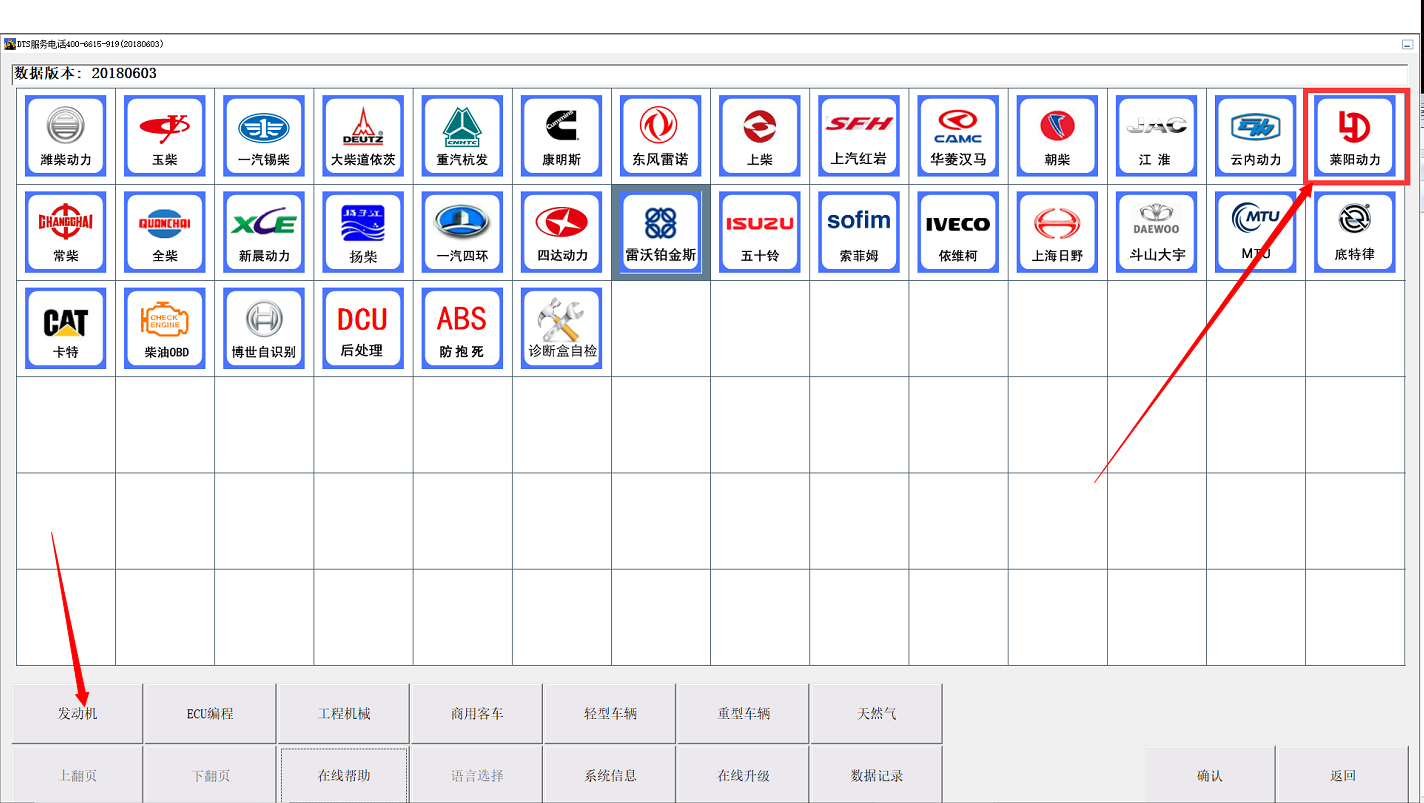The width and height of the screenshot is (1424, 803).
Task: Choose the 五十铃 ISUZU icon
Action: (760, 232)
